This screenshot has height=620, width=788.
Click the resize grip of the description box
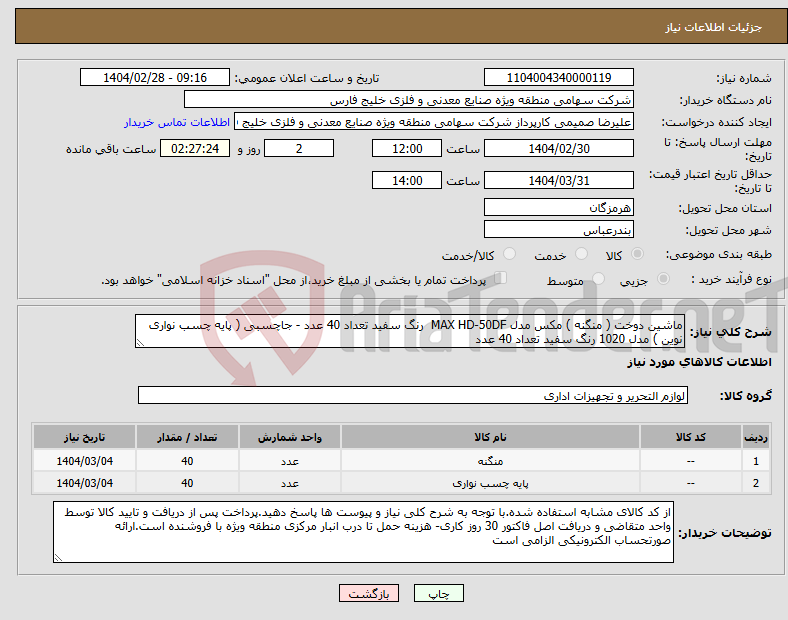pyautogui.click(x=140, y=343)
